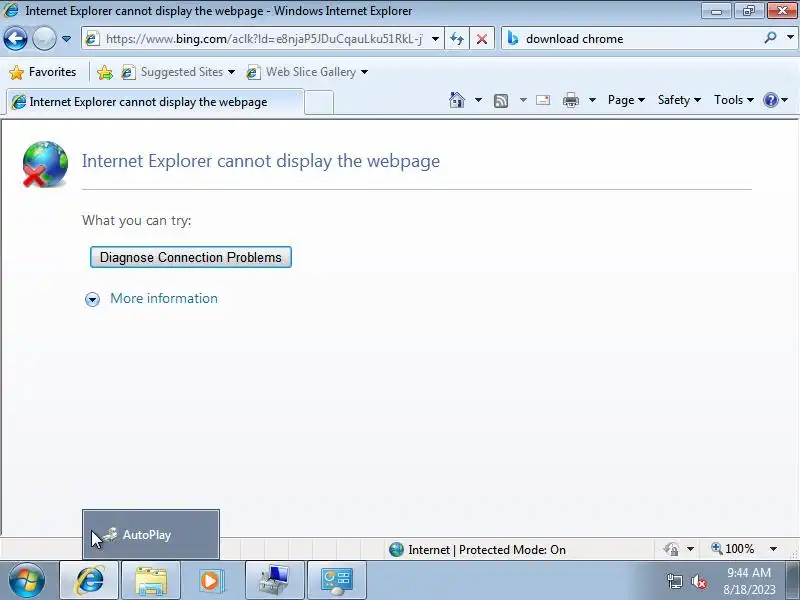Image resolution: width=800 pixels, height=600 pixels.
Task: Click Diagnose Connection Problems button
Action: tap(191, 257)
